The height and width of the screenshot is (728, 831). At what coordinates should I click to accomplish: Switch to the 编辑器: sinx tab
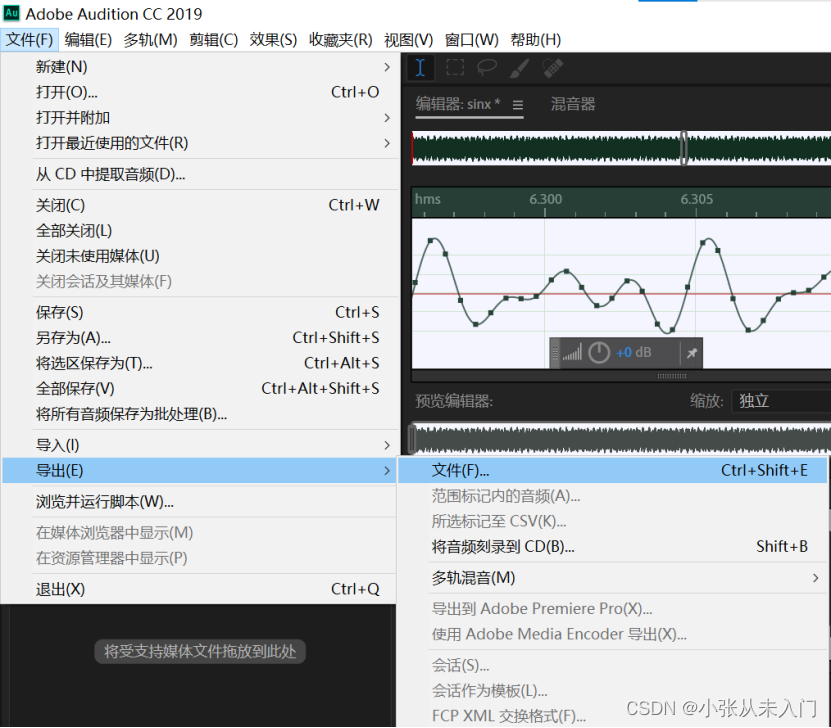point(458,104)
